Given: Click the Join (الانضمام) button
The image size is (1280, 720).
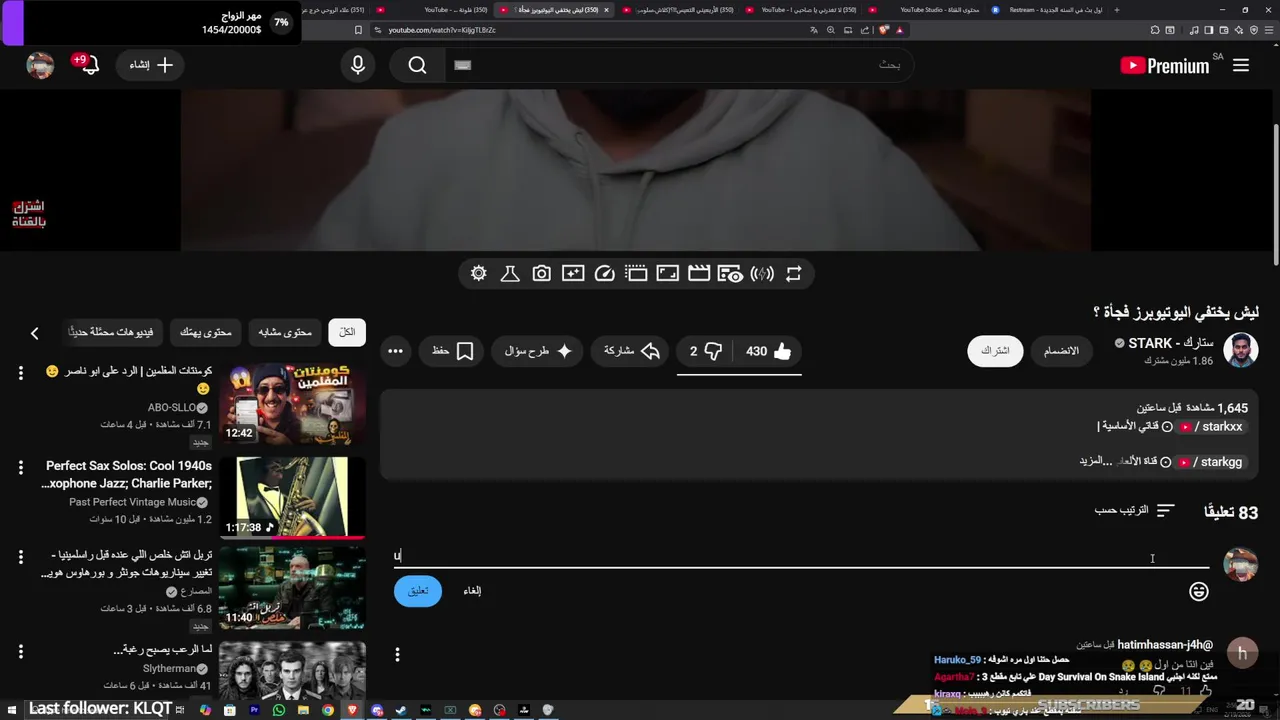Looking at the screenshot, I should pyautogui.click(x=1061, y=351).
